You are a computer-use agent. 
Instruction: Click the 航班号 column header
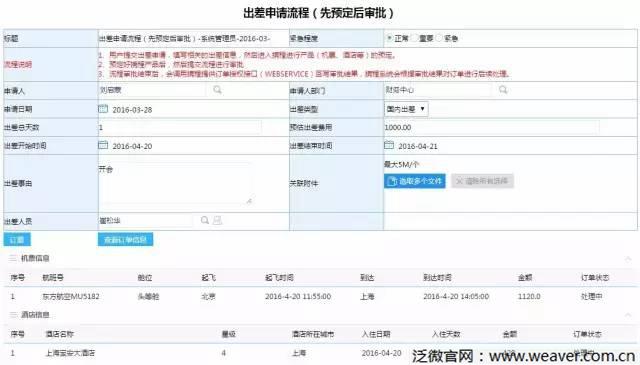tap(53, 278)
